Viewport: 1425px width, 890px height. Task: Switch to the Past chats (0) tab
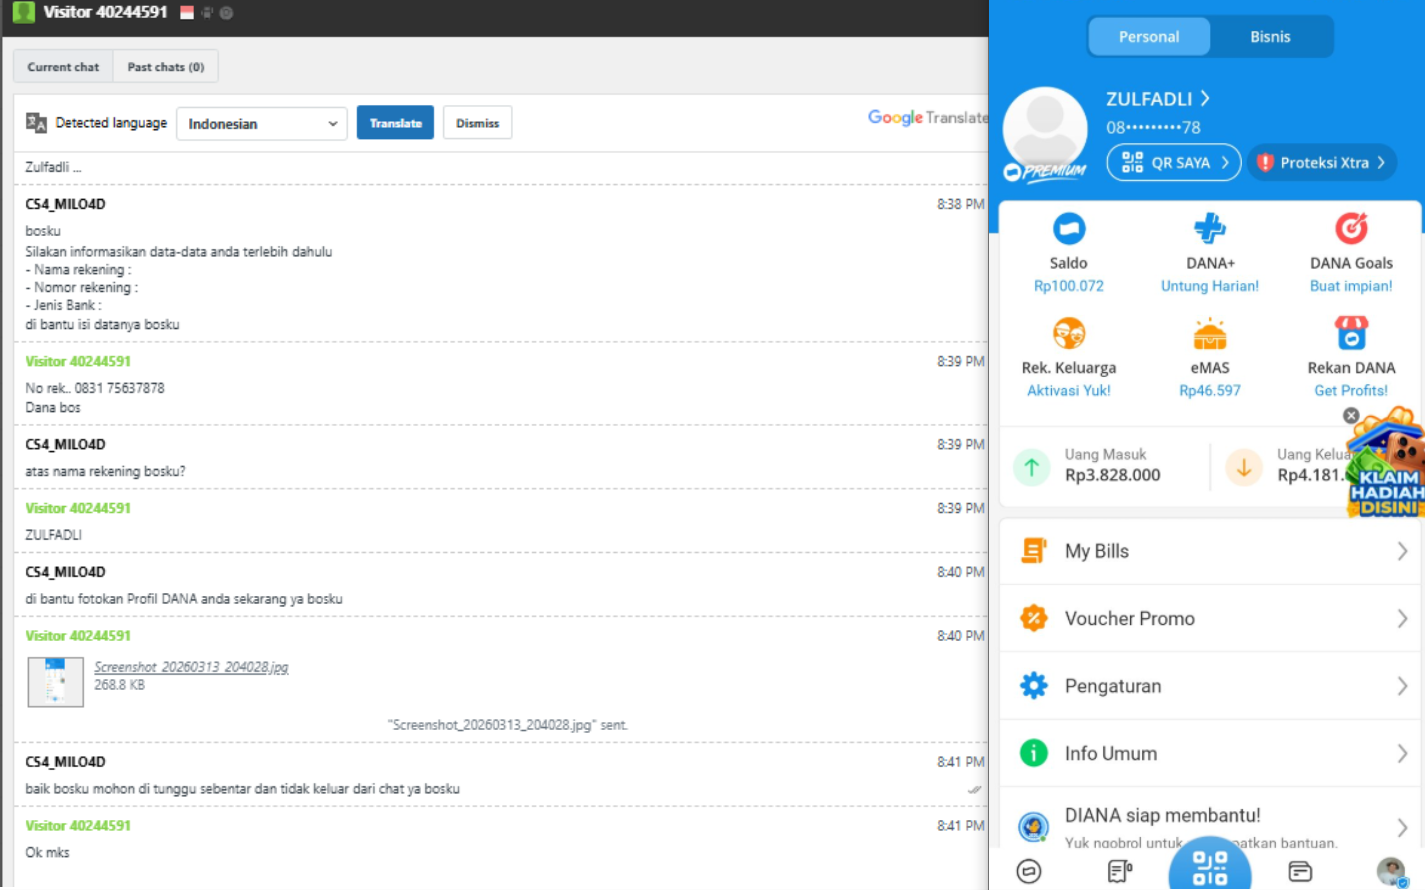pyautogui.click(x=166, y=67)
